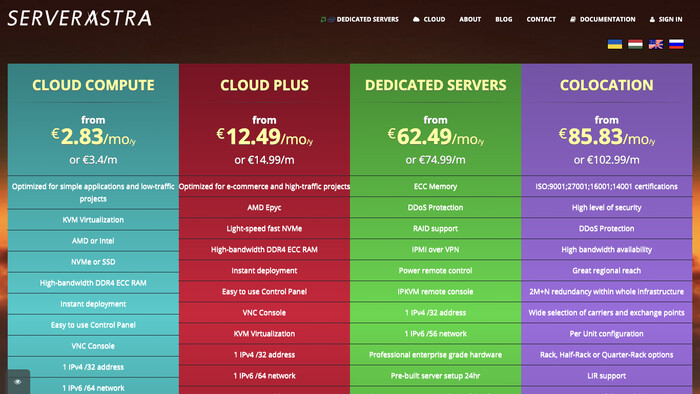This screenshot has width=700, height=394.
Task: Click 'or €14.99/m' monthly price
Action: click(x=264, y=160)
